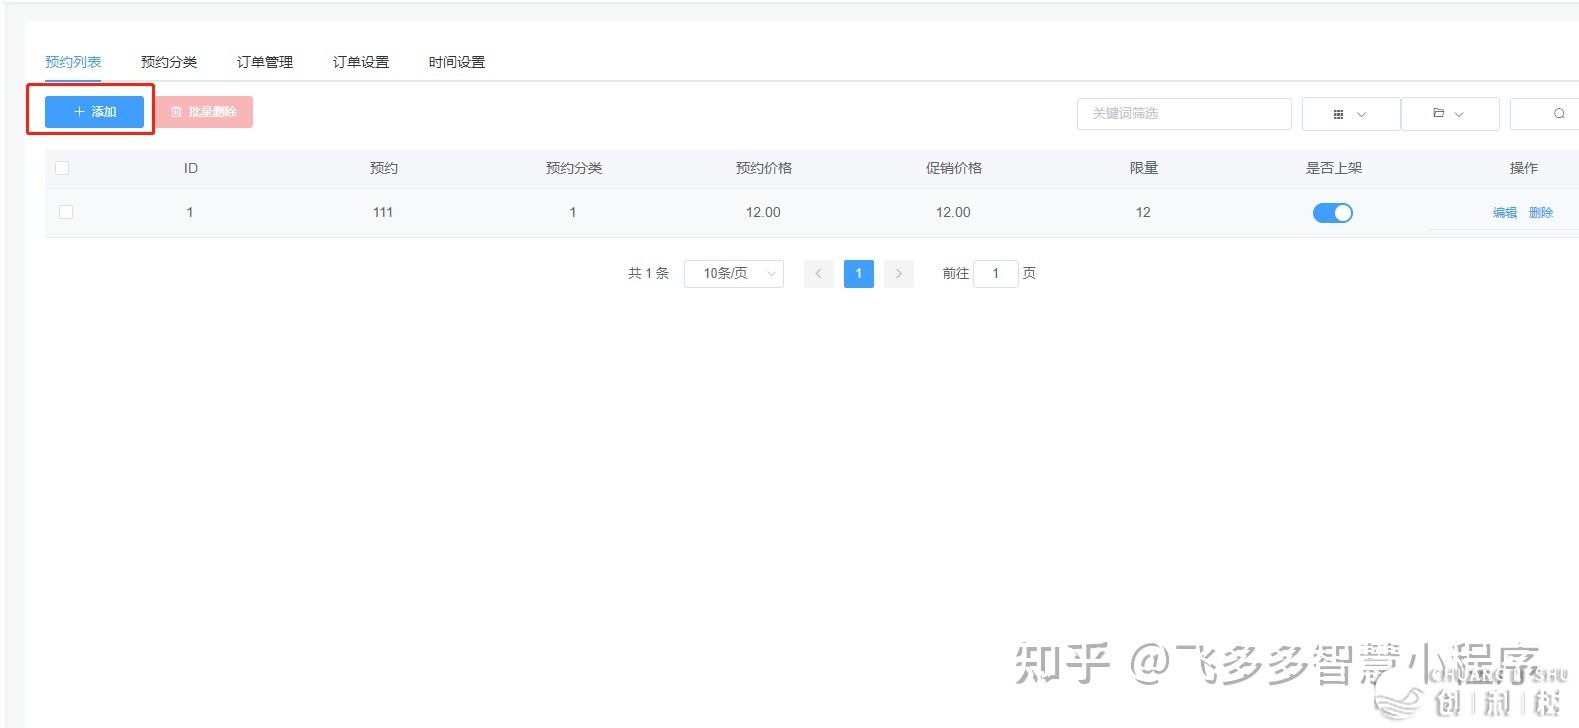Open the 时间设置 tab

tap(457, 62)
